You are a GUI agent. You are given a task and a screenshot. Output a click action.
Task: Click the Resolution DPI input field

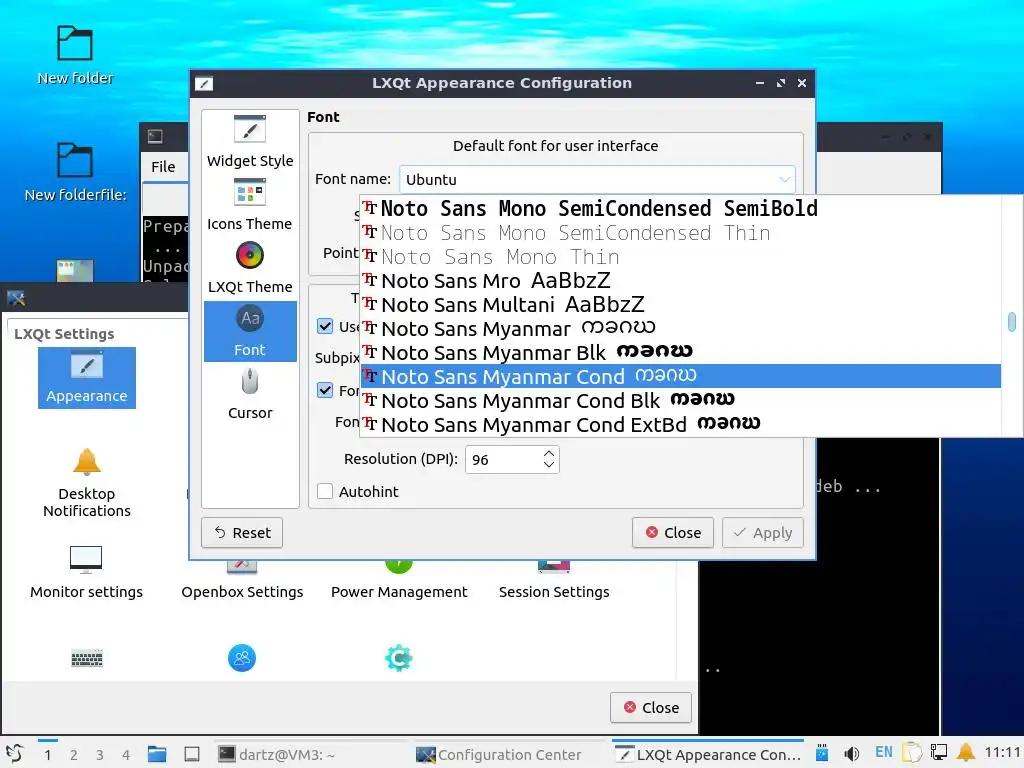point(506,459)
